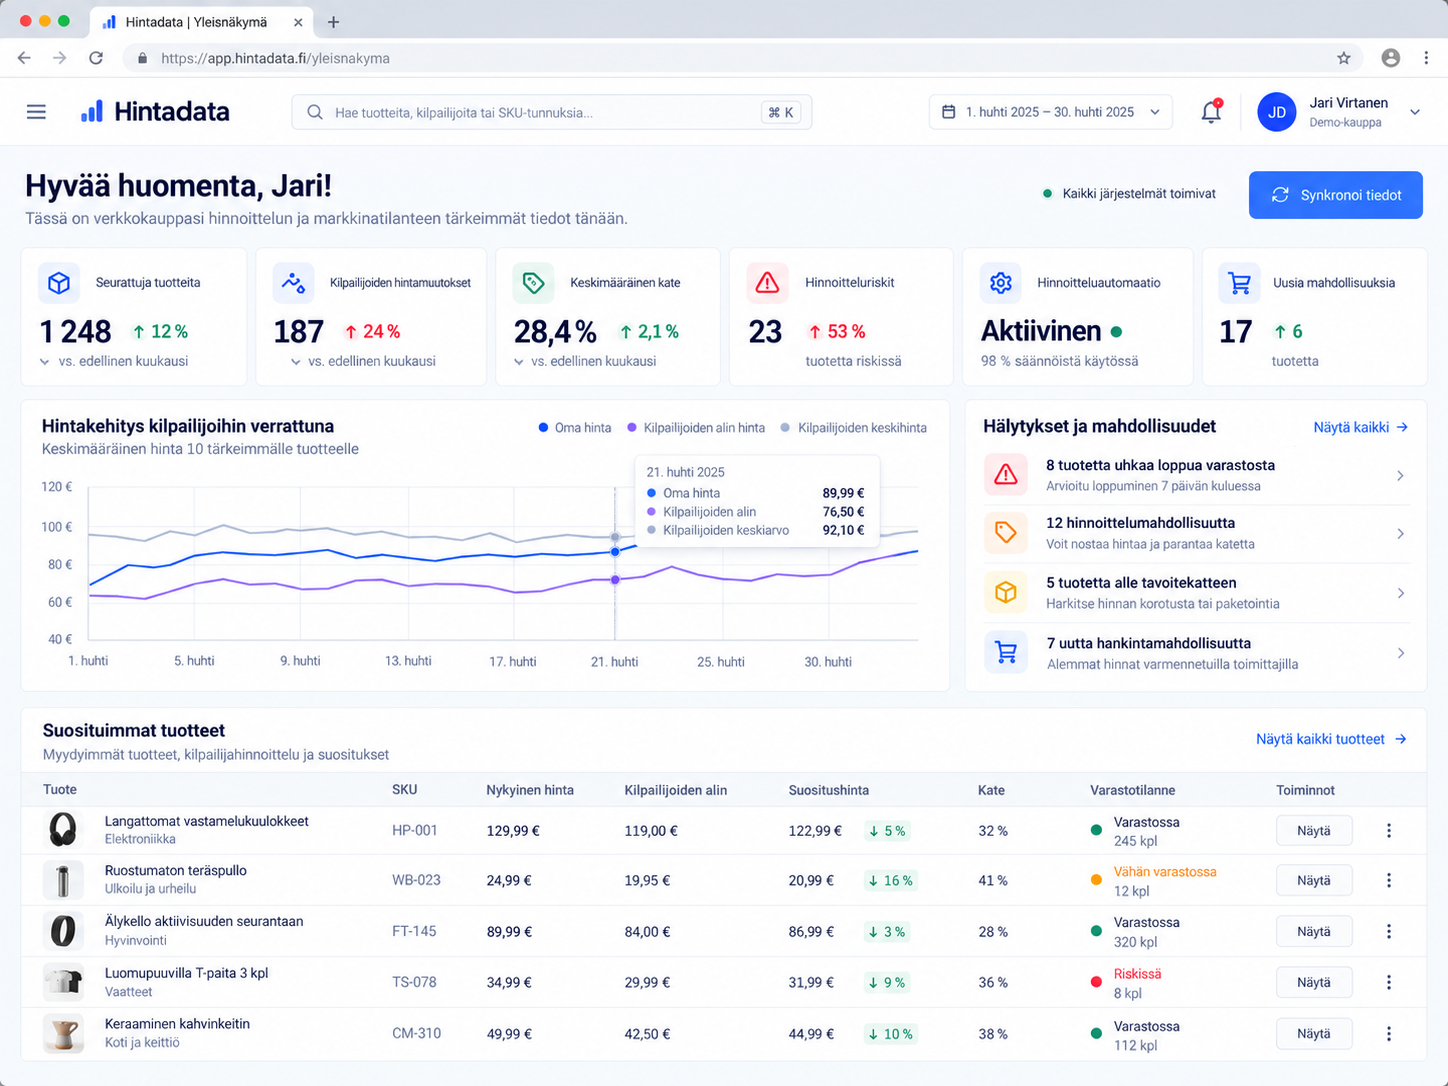The height and width of the screenshot is (1086, 1448).
Task: Open more actions for Langattomat vastamelukuulokkeet
Action: [x=1389, y=831]
